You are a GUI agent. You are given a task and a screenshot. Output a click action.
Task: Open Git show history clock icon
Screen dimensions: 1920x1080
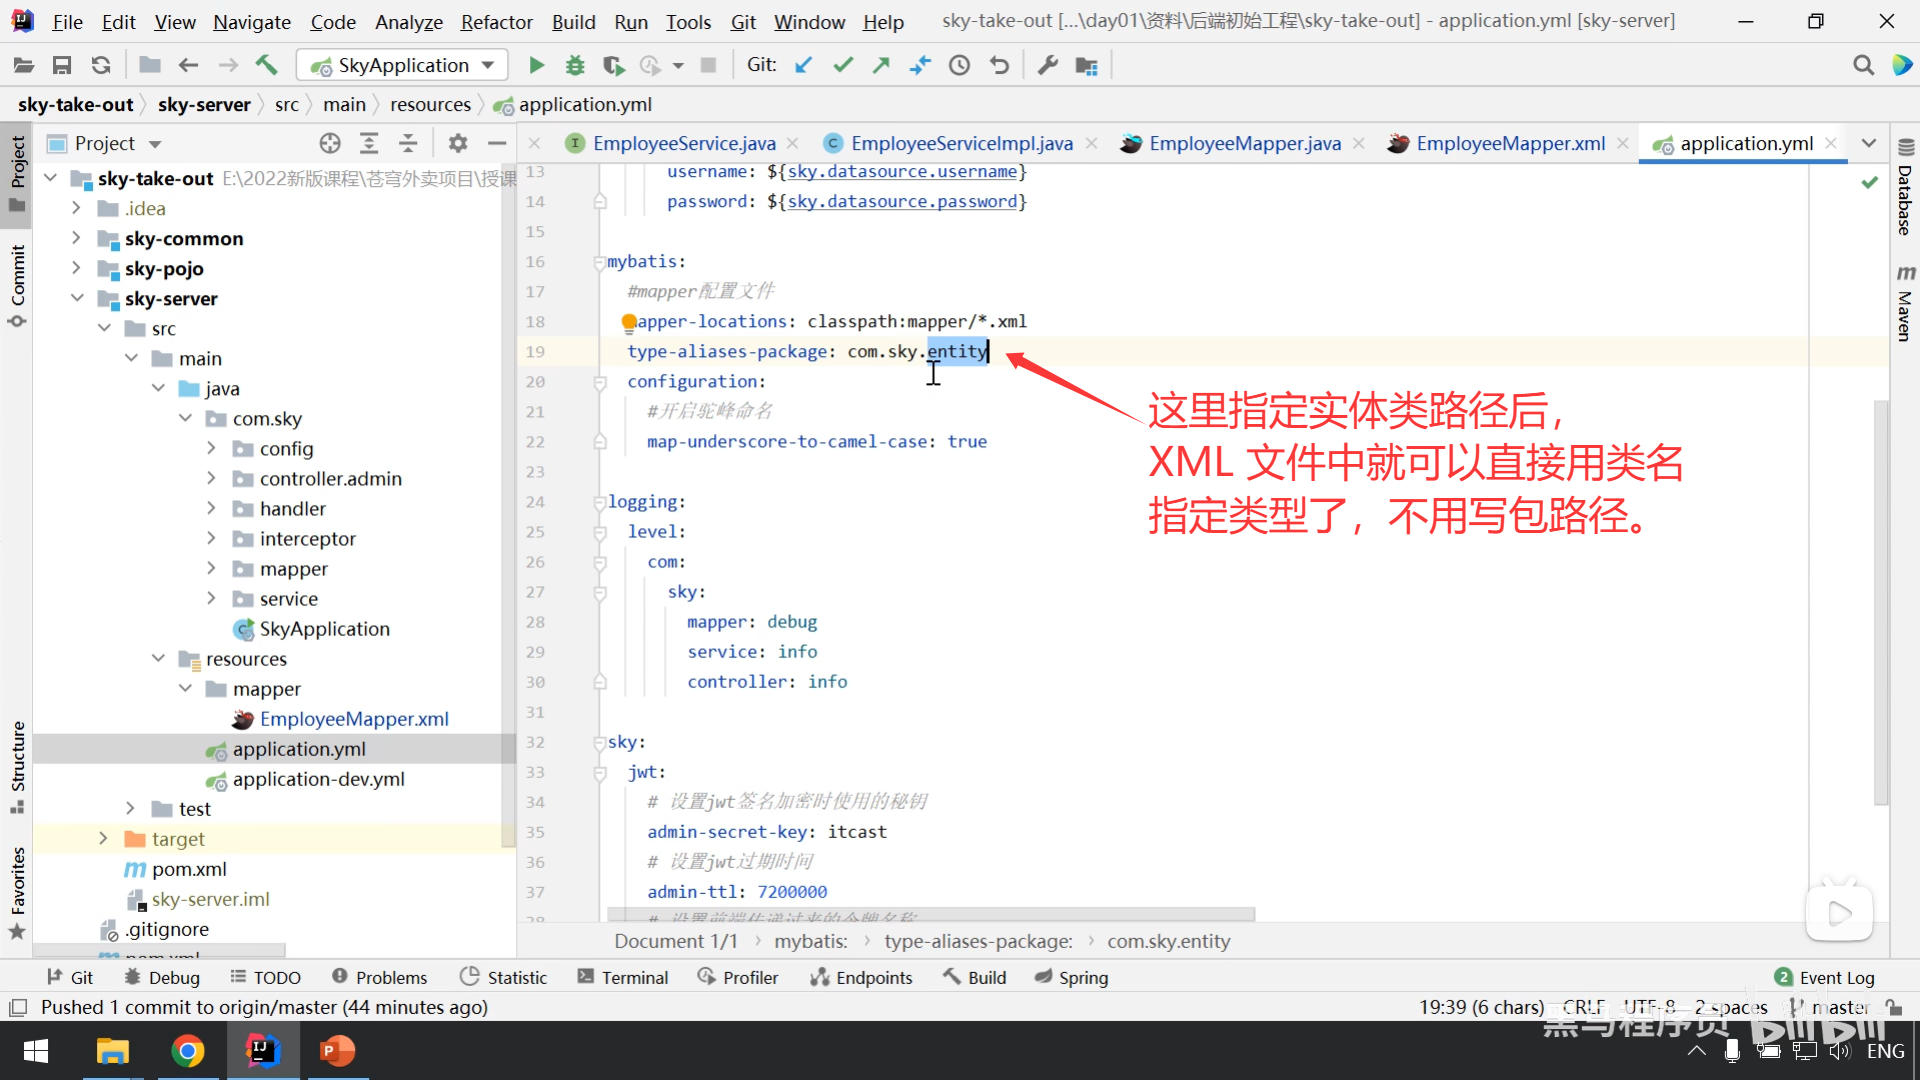[x=959, y=65]
